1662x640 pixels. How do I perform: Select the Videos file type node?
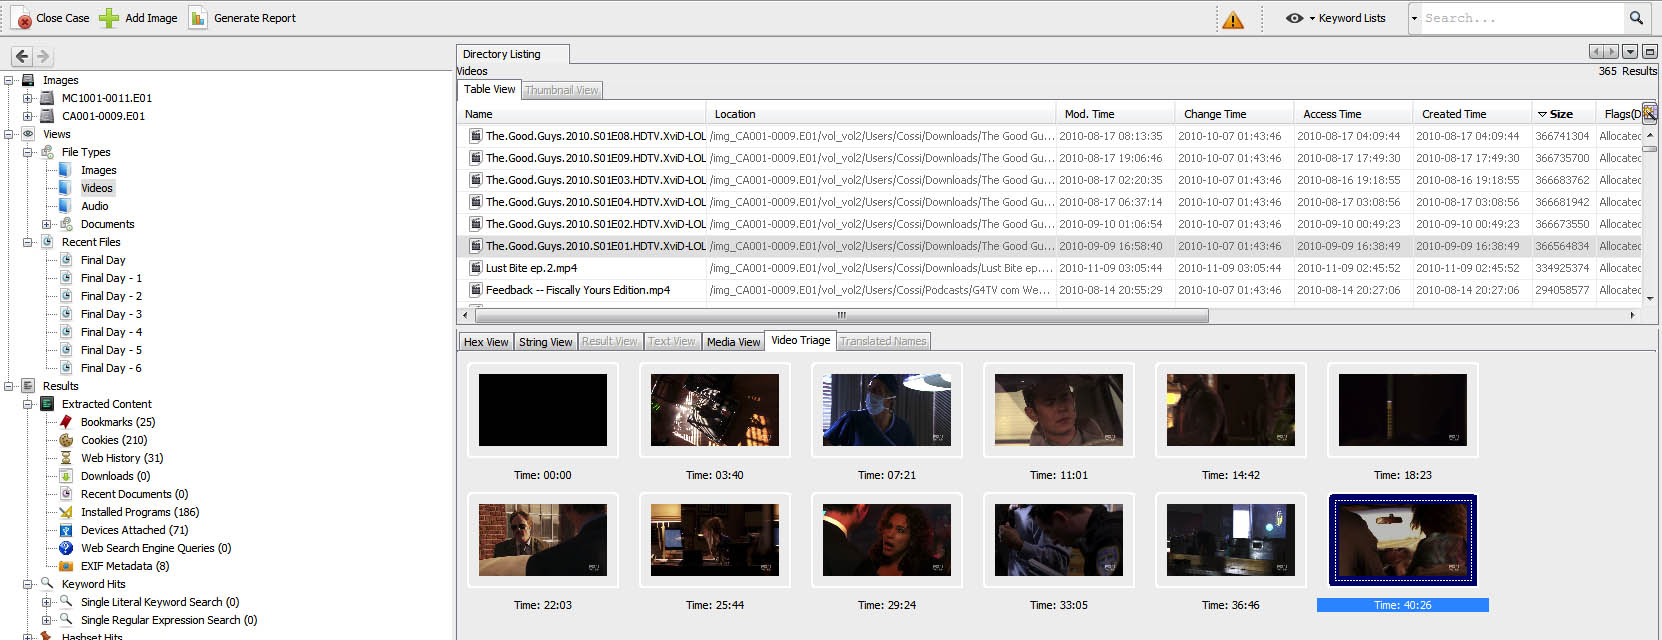tap(97, 188)
